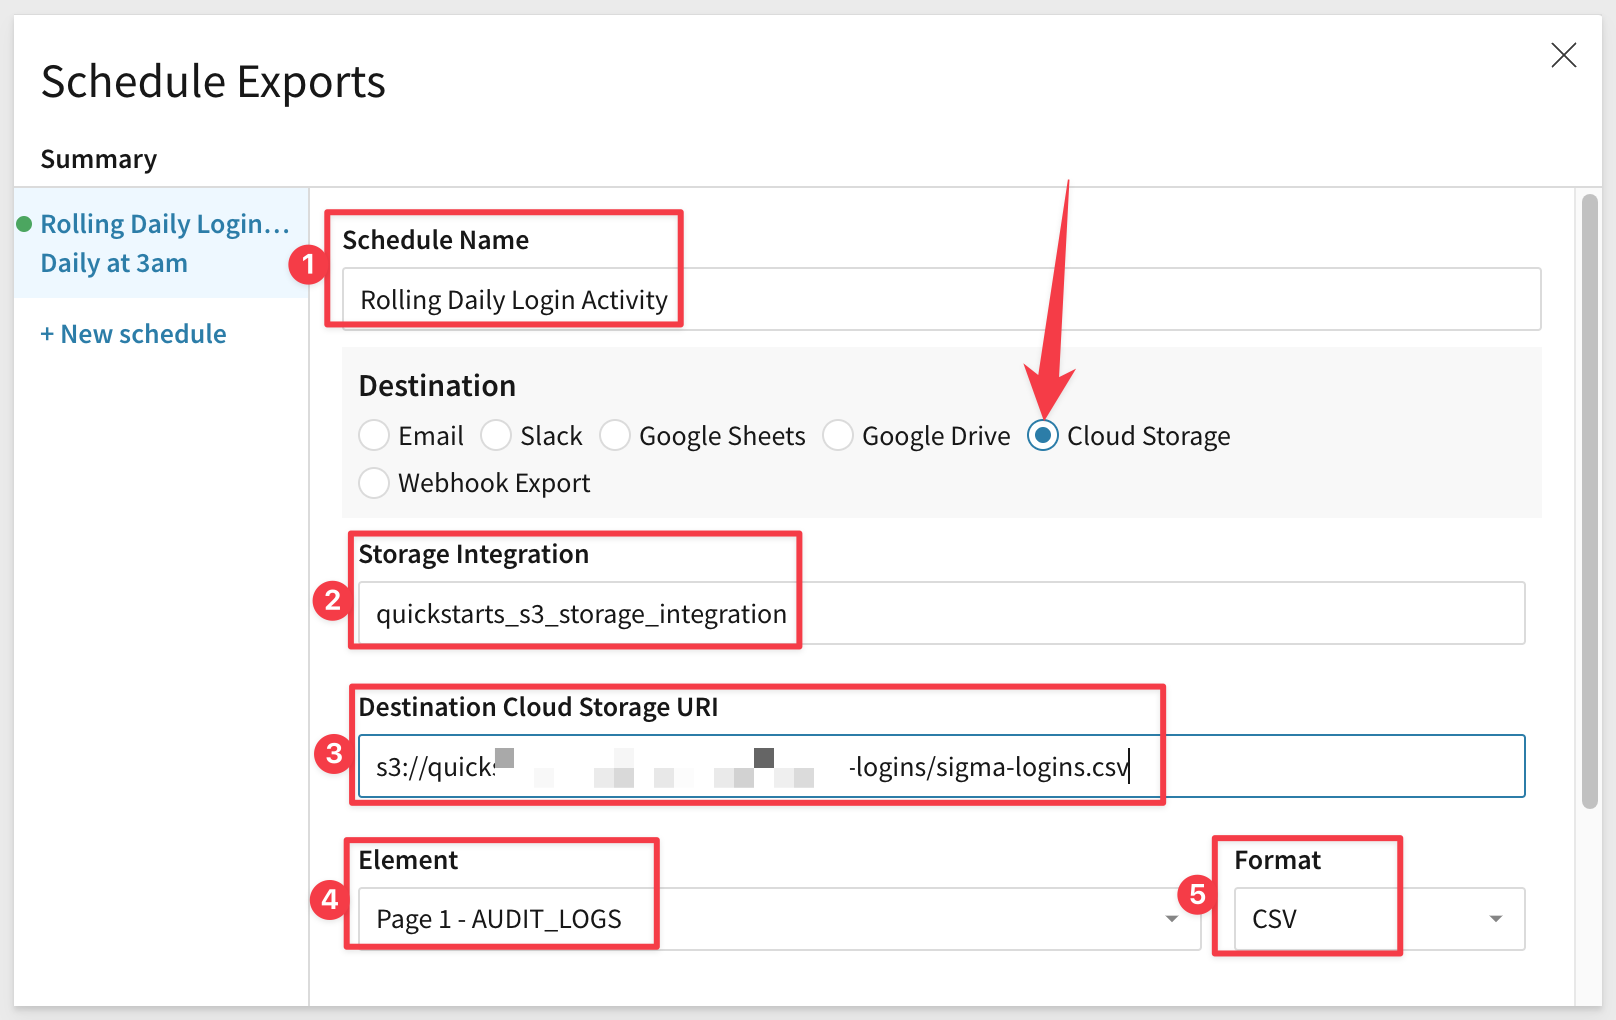The height and width of the screenshot is (1020, 1616).
Task: Choose Google Sheets as destination
Action: (x=615, y=435)
